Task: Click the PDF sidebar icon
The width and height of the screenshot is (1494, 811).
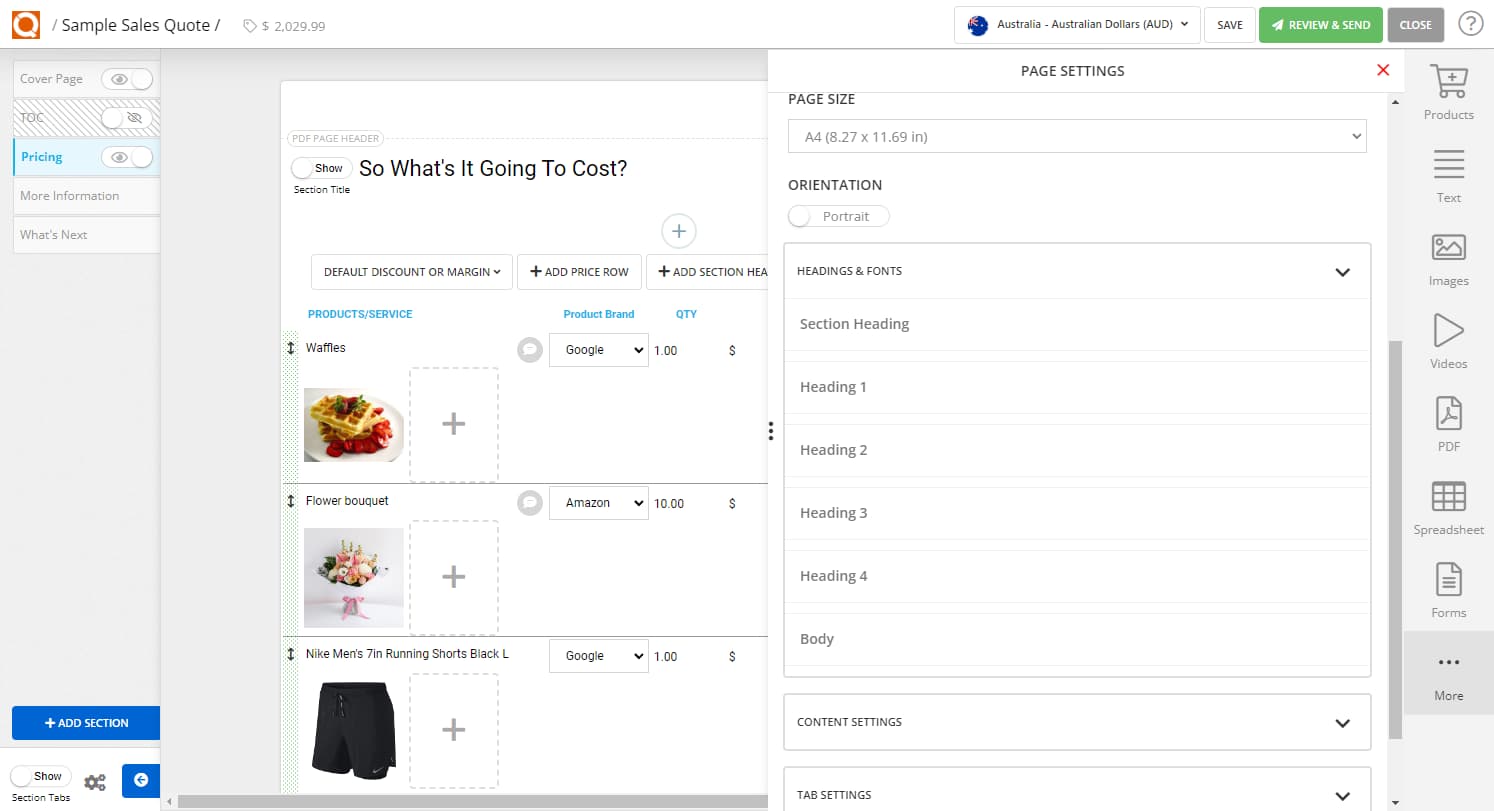Action: tap(1448, 414)
